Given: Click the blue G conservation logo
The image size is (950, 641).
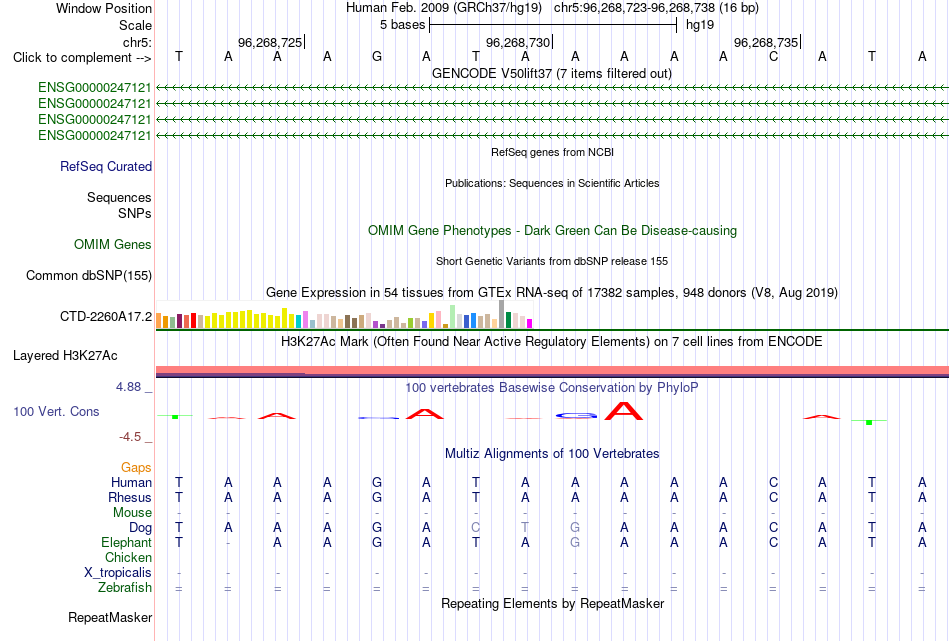Looking at the screenshot, I should point(576,416).
